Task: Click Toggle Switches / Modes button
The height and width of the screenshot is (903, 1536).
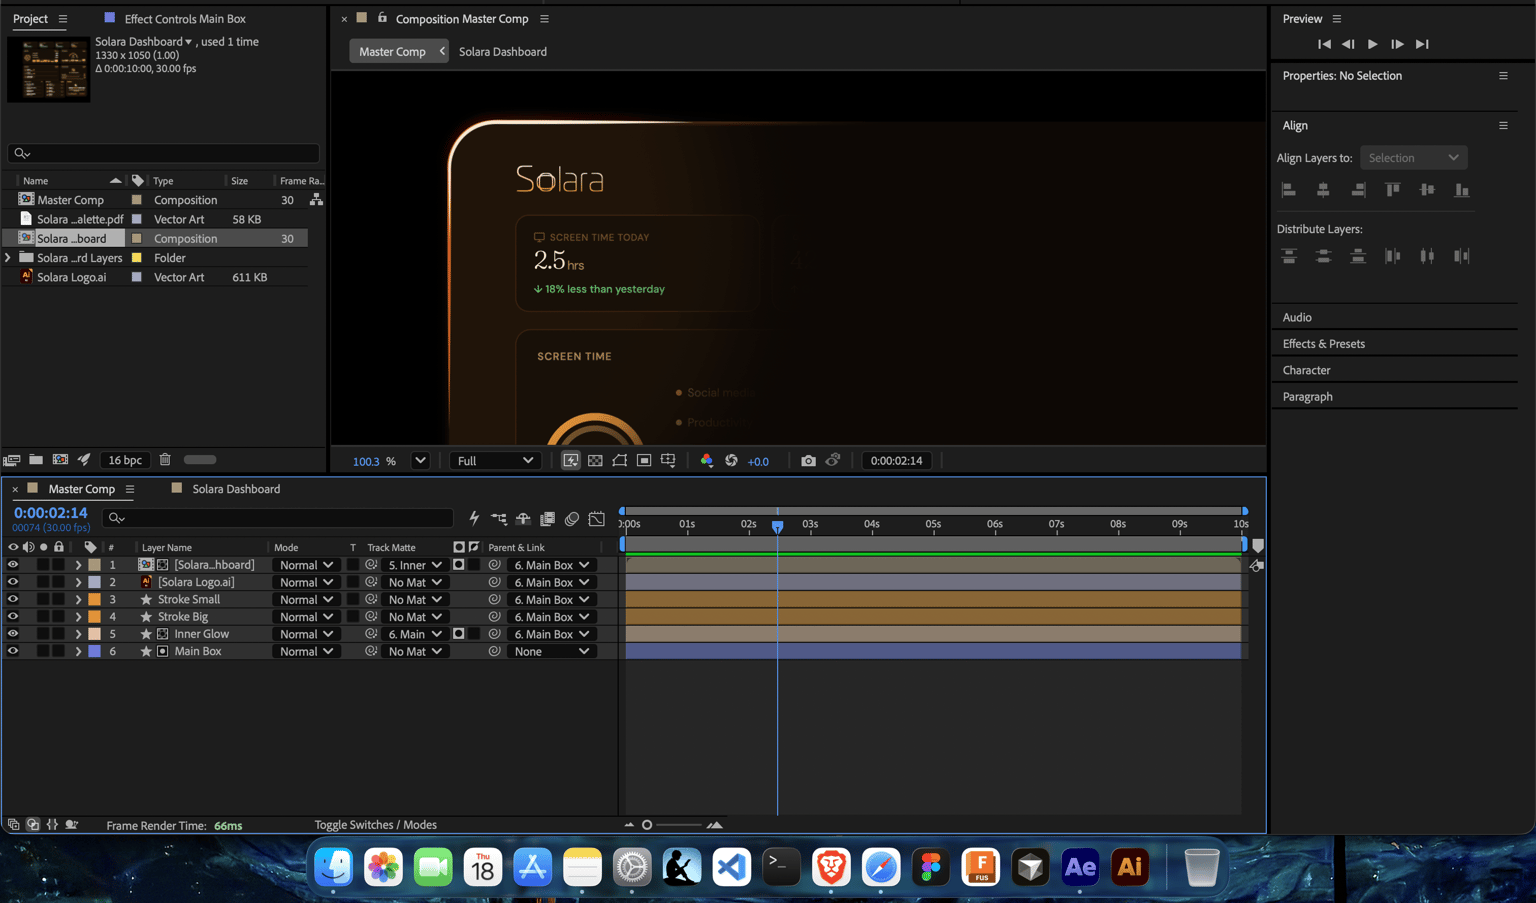Action: pos(375,825)
